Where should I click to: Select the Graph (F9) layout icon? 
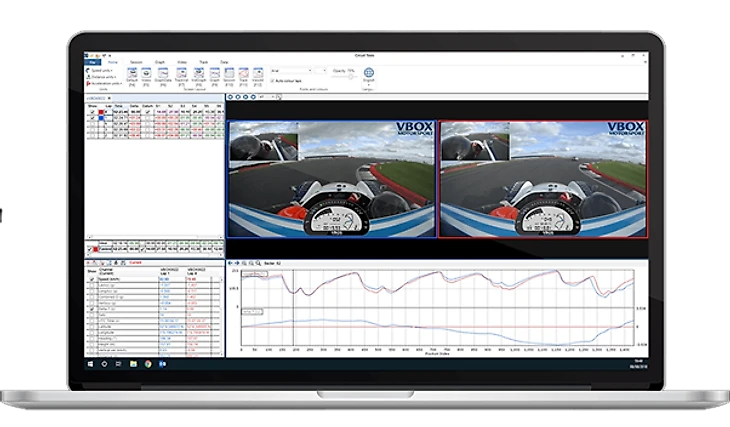click(215, 73)
